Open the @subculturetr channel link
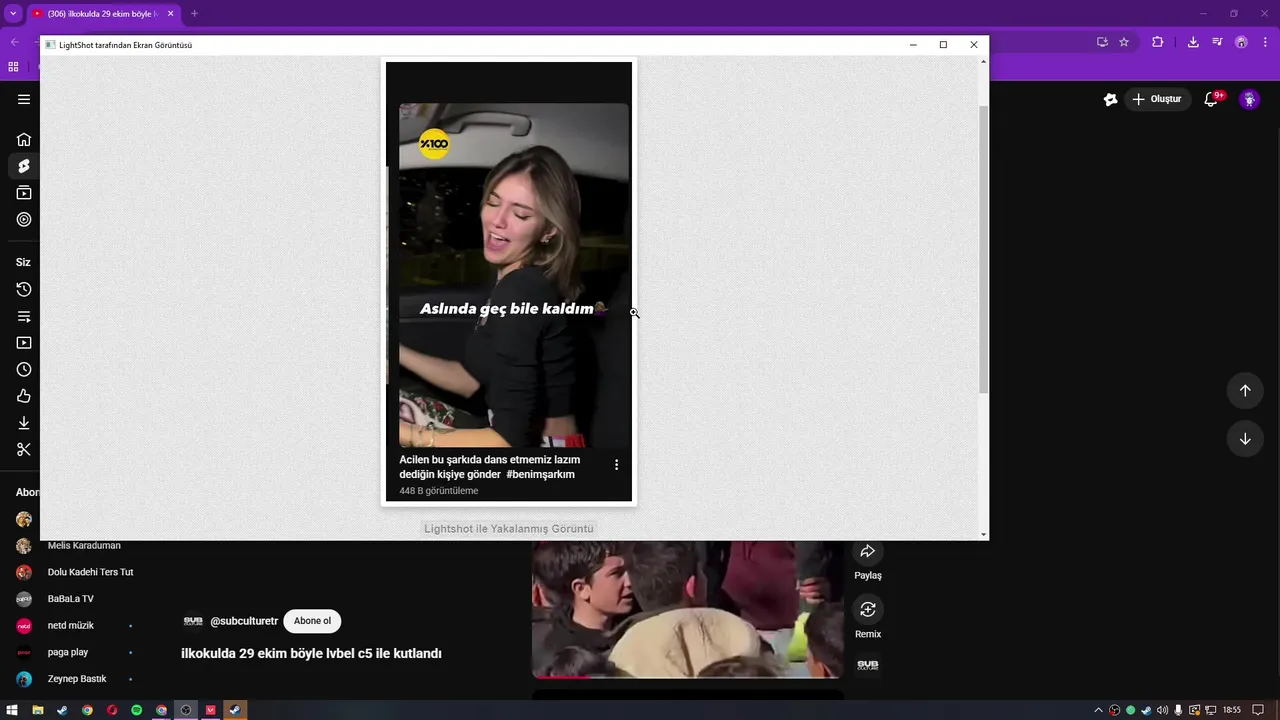This screenshot has height=720, width=1280. click(244, 621)
